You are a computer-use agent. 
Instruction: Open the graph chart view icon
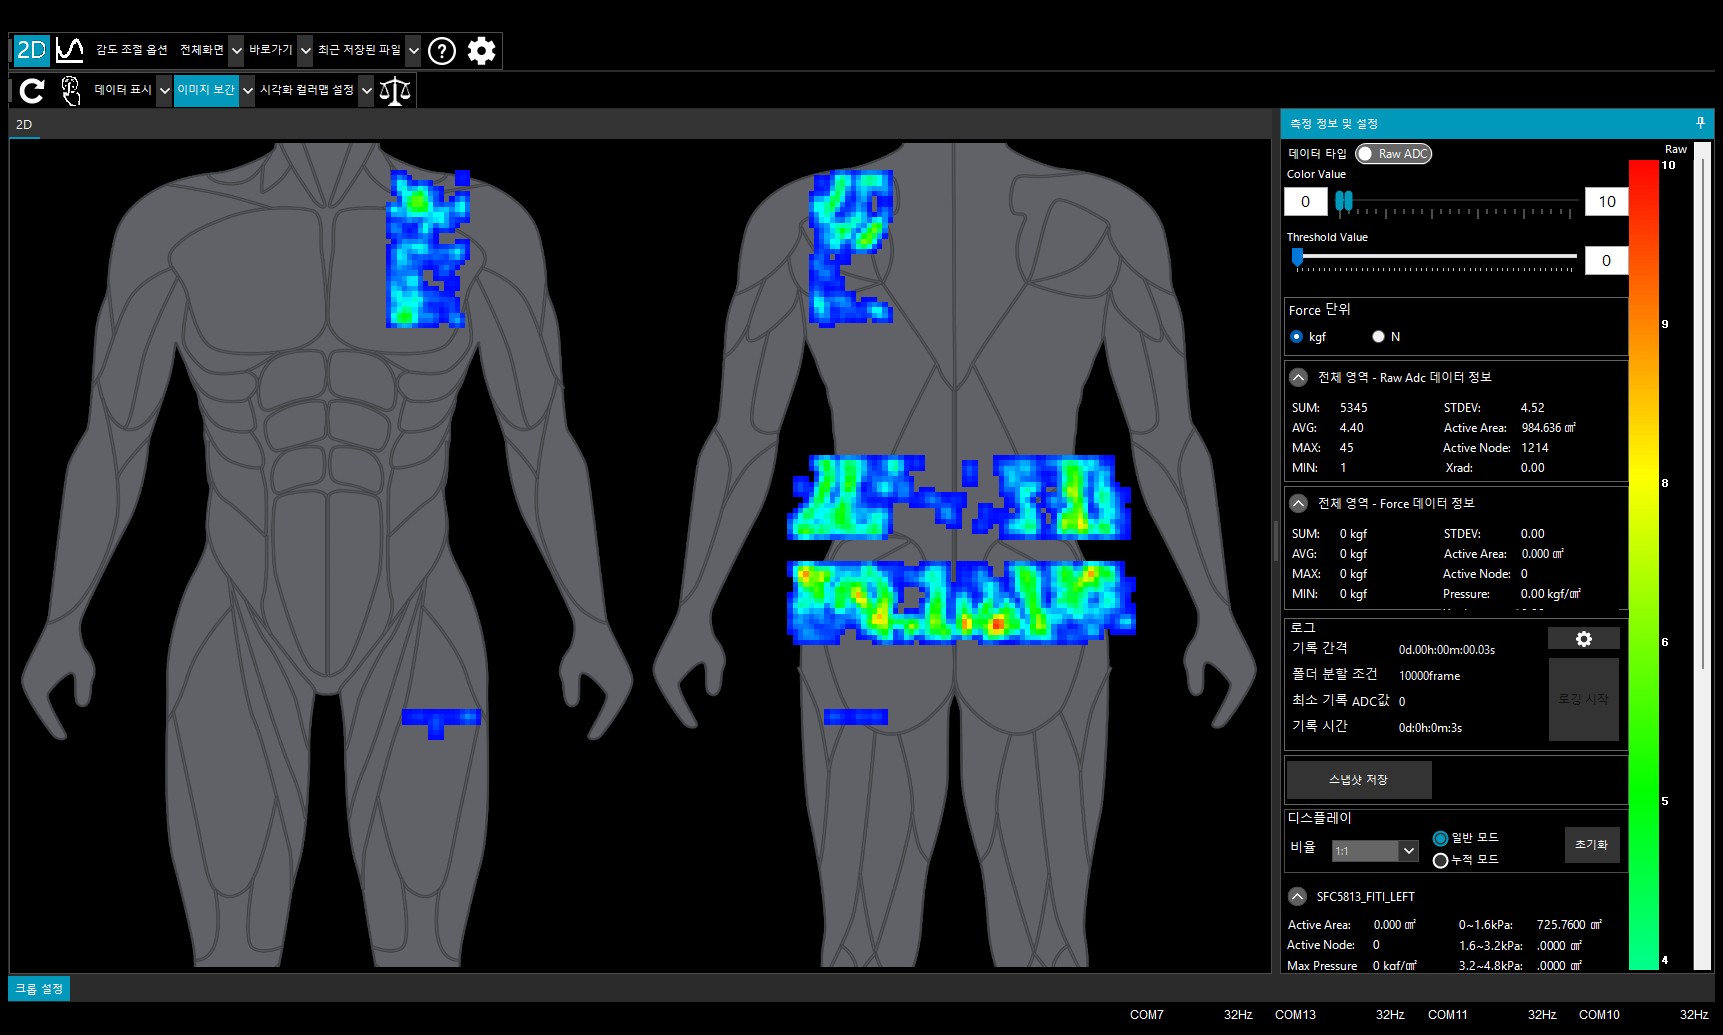coord(69,50)
